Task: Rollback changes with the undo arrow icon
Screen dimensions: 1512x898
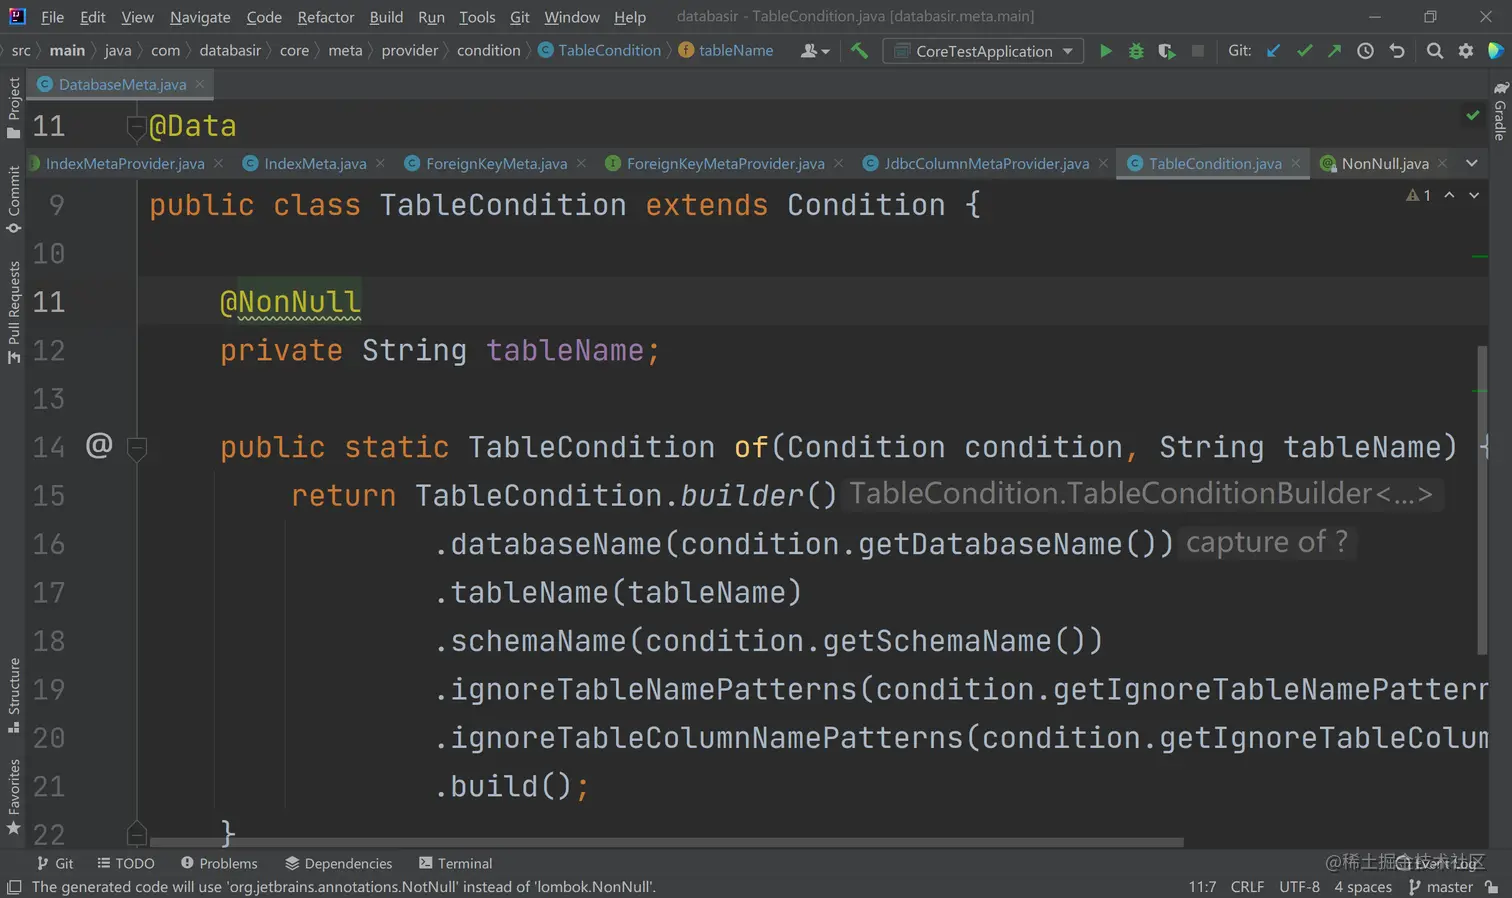Action: (1396, 51)
